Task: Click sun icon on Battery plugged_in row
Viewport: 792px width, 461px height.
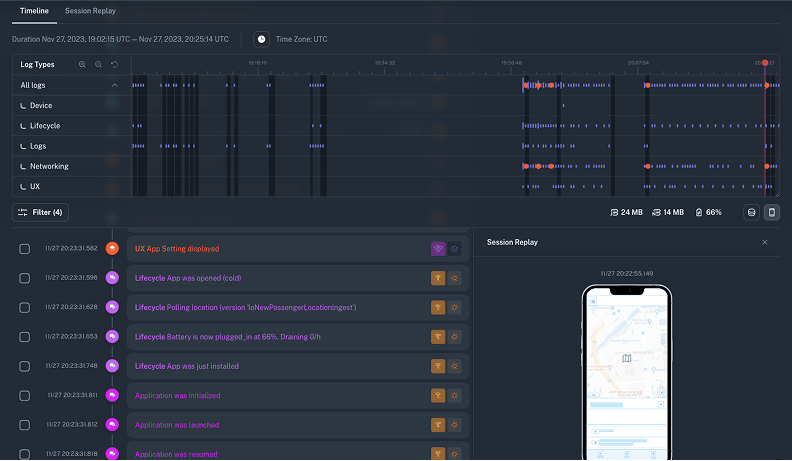Action: coord(455,336)
